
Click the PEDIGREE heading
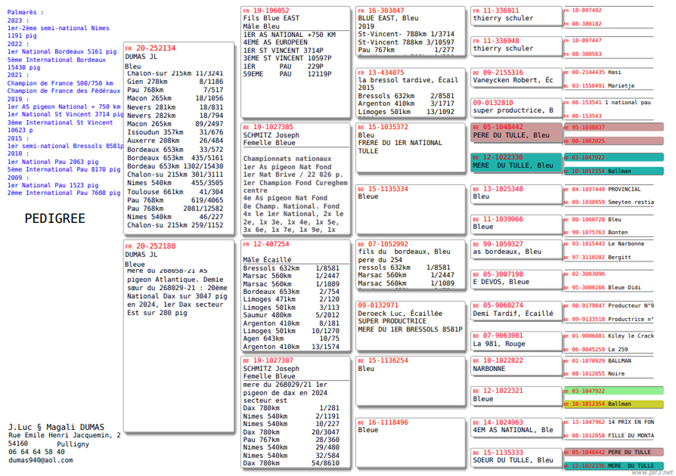[x=55, y=219]
